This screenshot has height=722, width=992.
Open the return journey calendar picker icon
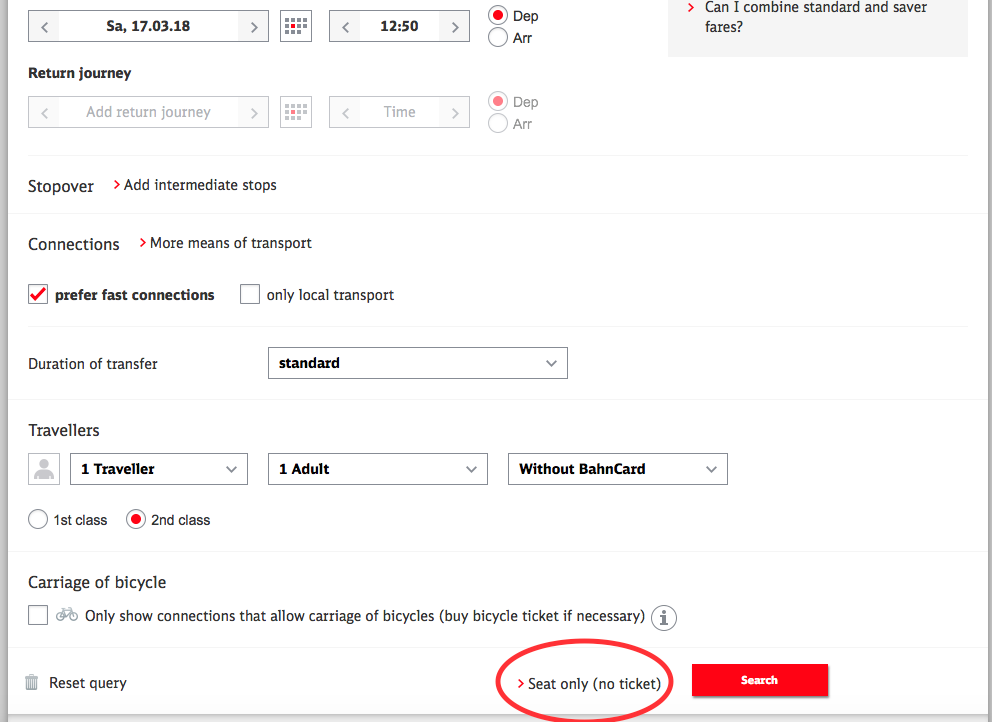[293, 112]
